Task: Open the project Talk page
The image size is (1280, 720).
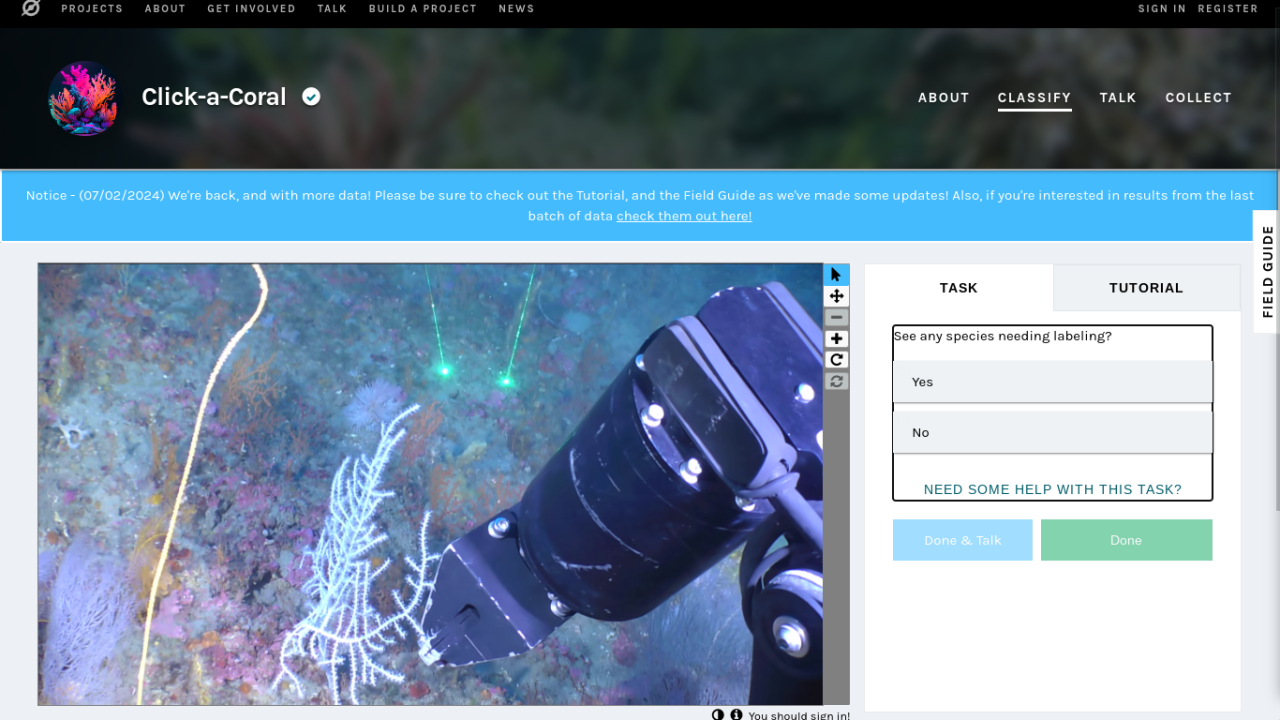Action: click(x=1118, y=98)
